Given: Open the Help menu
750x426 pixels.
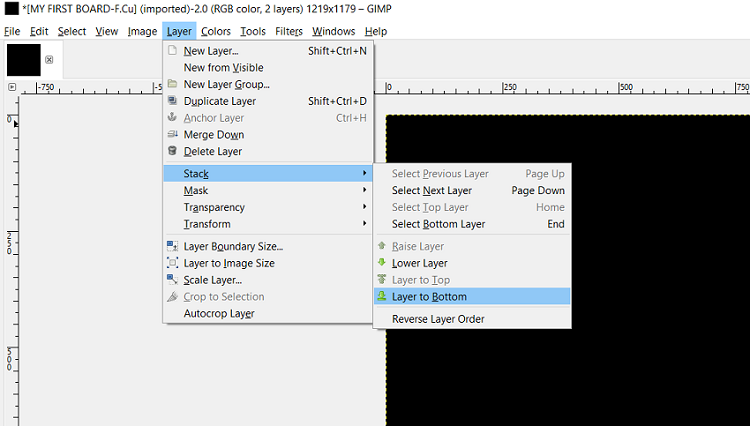Looking at the screenshot, I should (x=375, y=32).
